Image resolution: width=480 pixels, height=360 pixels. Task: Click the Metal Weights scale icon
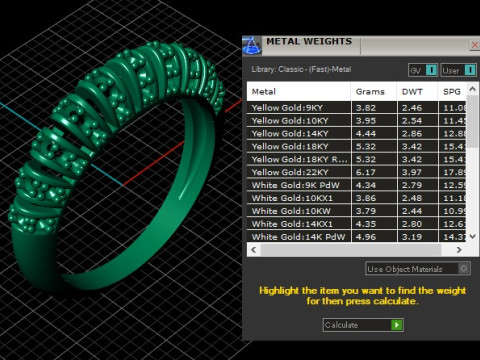pyautogui.click(x=252, y=45)
